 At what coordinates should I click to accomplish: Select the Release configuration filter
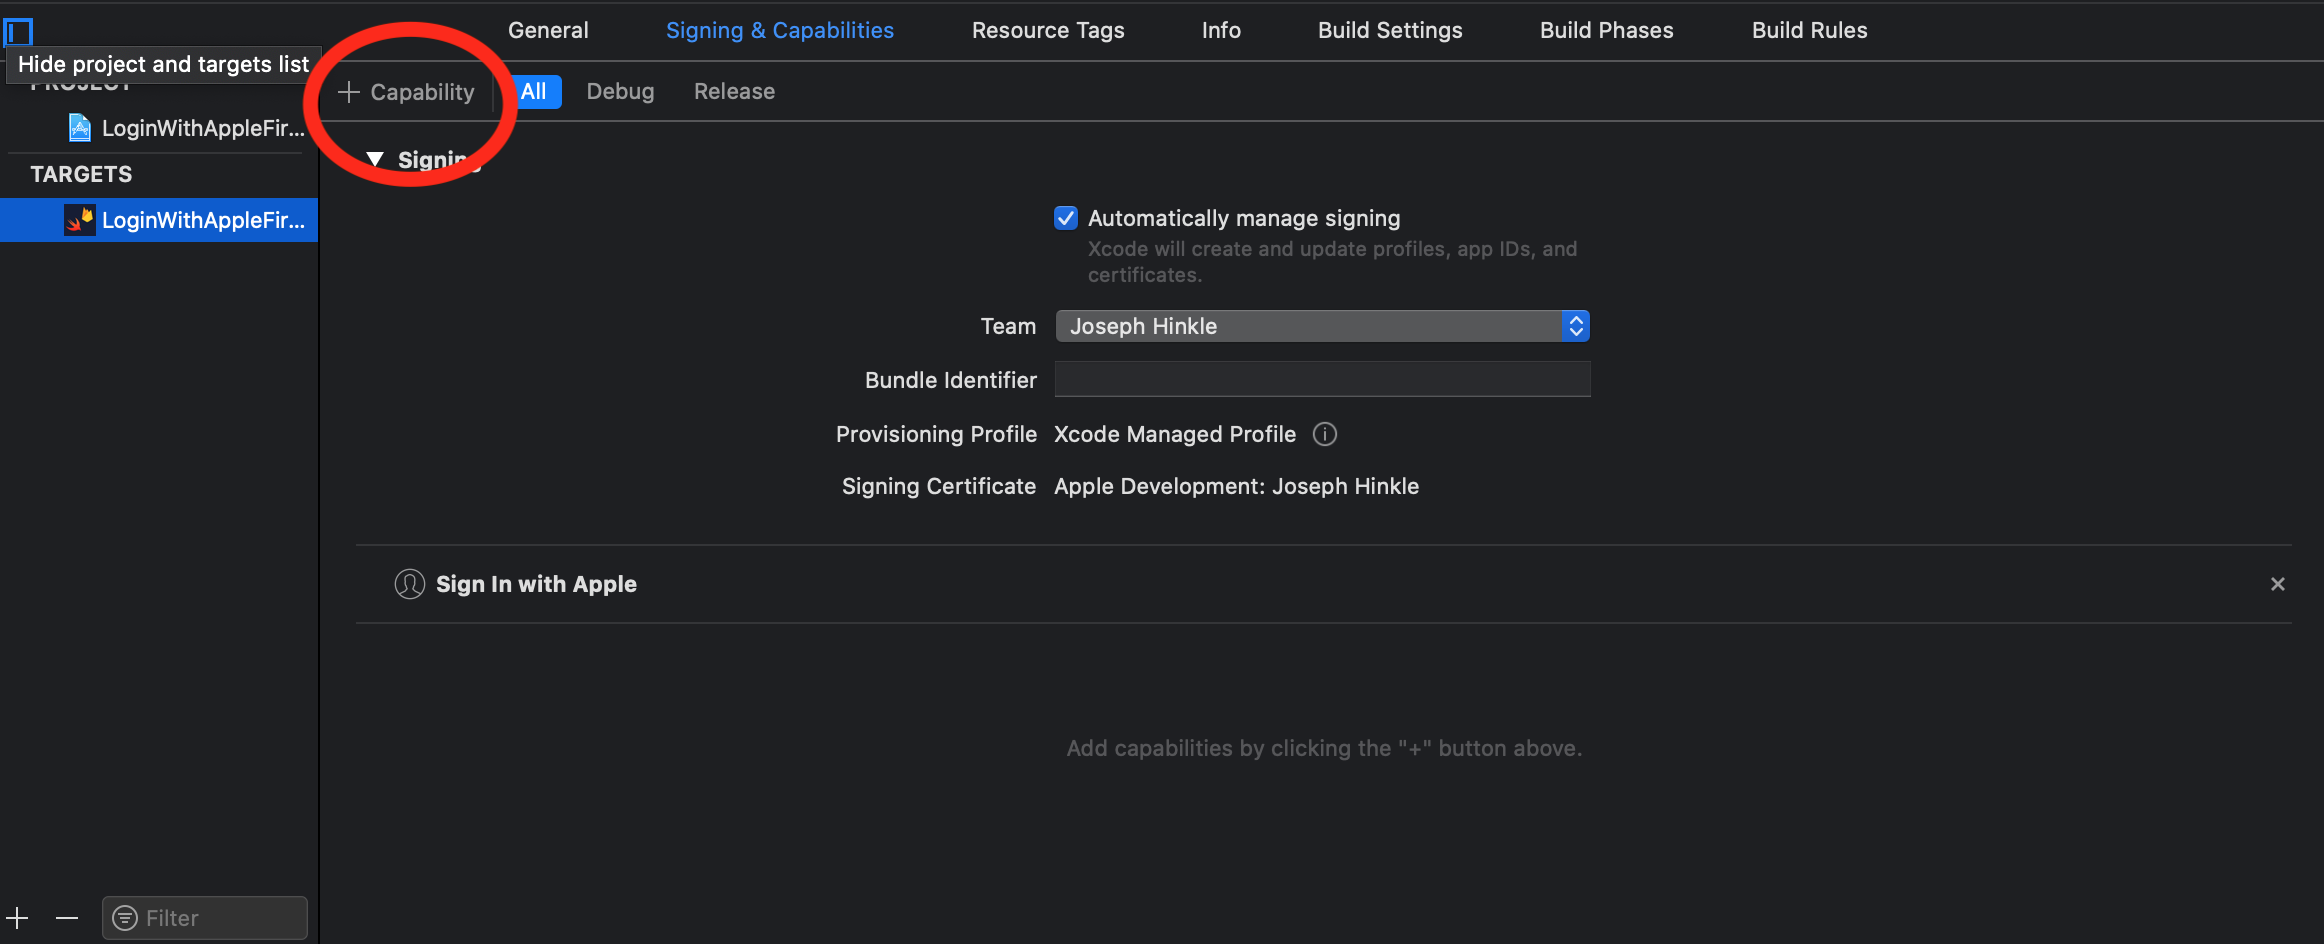734,92
